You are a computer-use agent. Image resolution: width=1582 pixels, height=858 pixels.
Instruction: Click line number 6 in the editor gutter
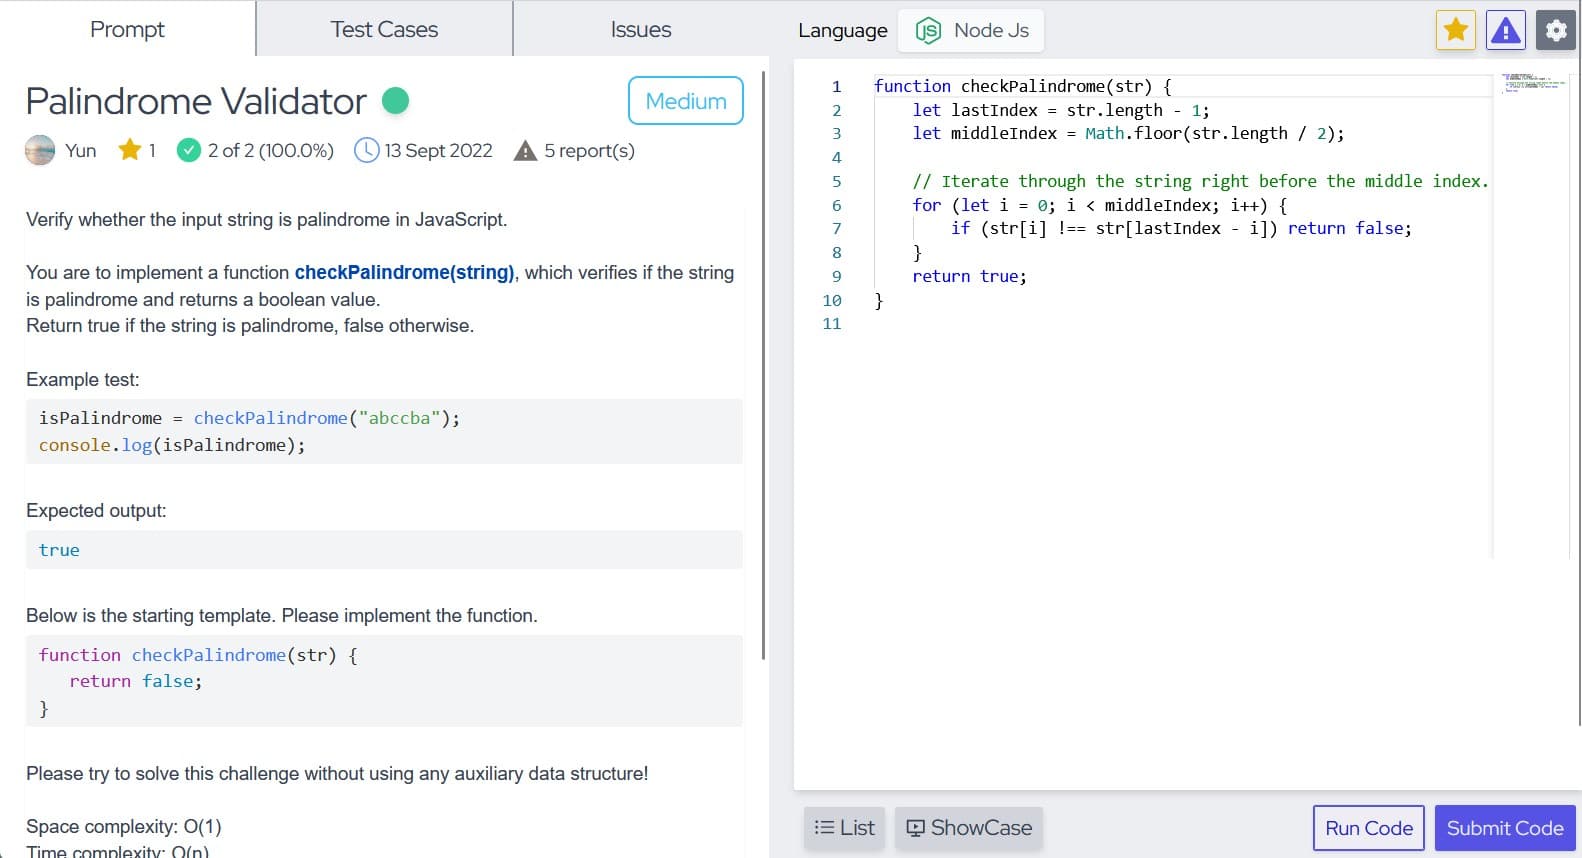coord(837,205)
